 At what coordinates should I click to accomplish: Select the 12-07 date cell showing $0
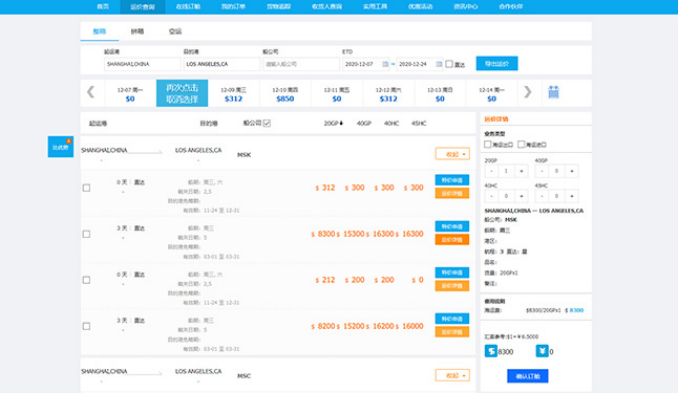pos(130,93)
